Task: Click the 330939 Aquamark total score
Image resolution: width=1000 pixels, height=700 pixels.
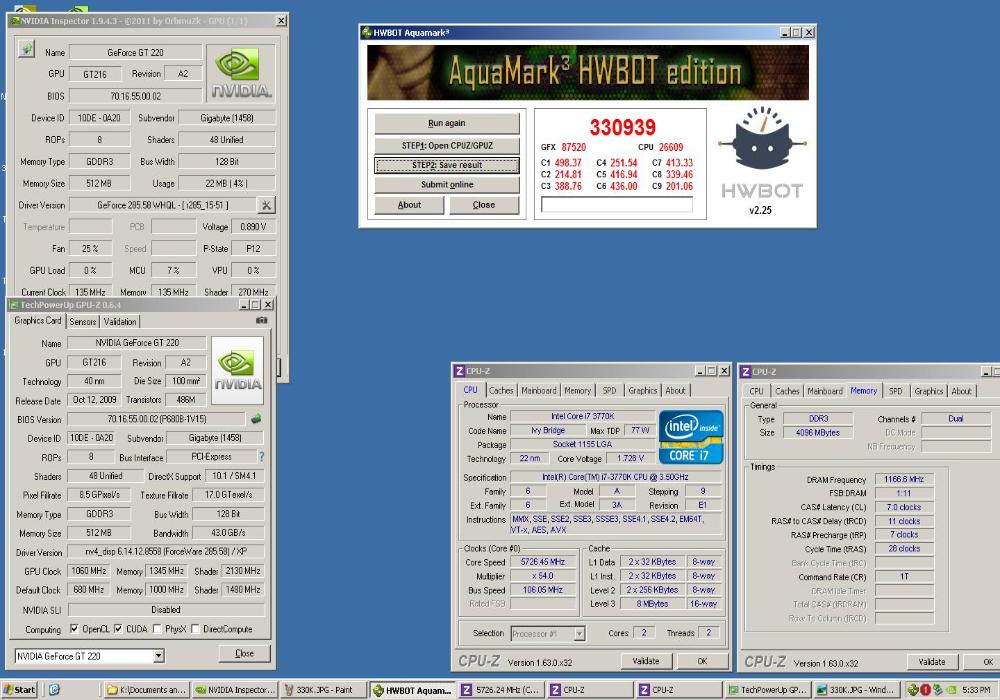Action: pyautogui.click(x=622, y=127)
